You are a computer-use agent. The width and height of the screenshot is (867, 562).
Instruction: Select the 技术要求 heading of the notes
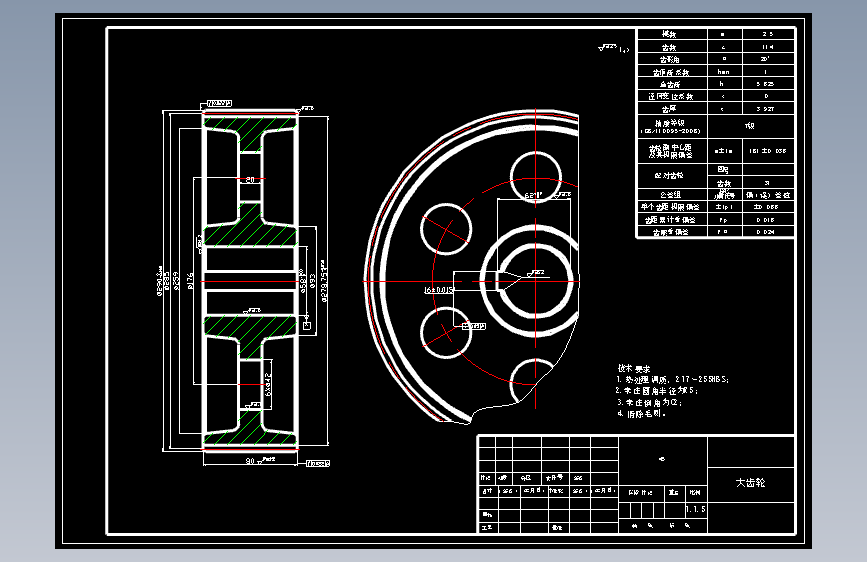(634, 368)
